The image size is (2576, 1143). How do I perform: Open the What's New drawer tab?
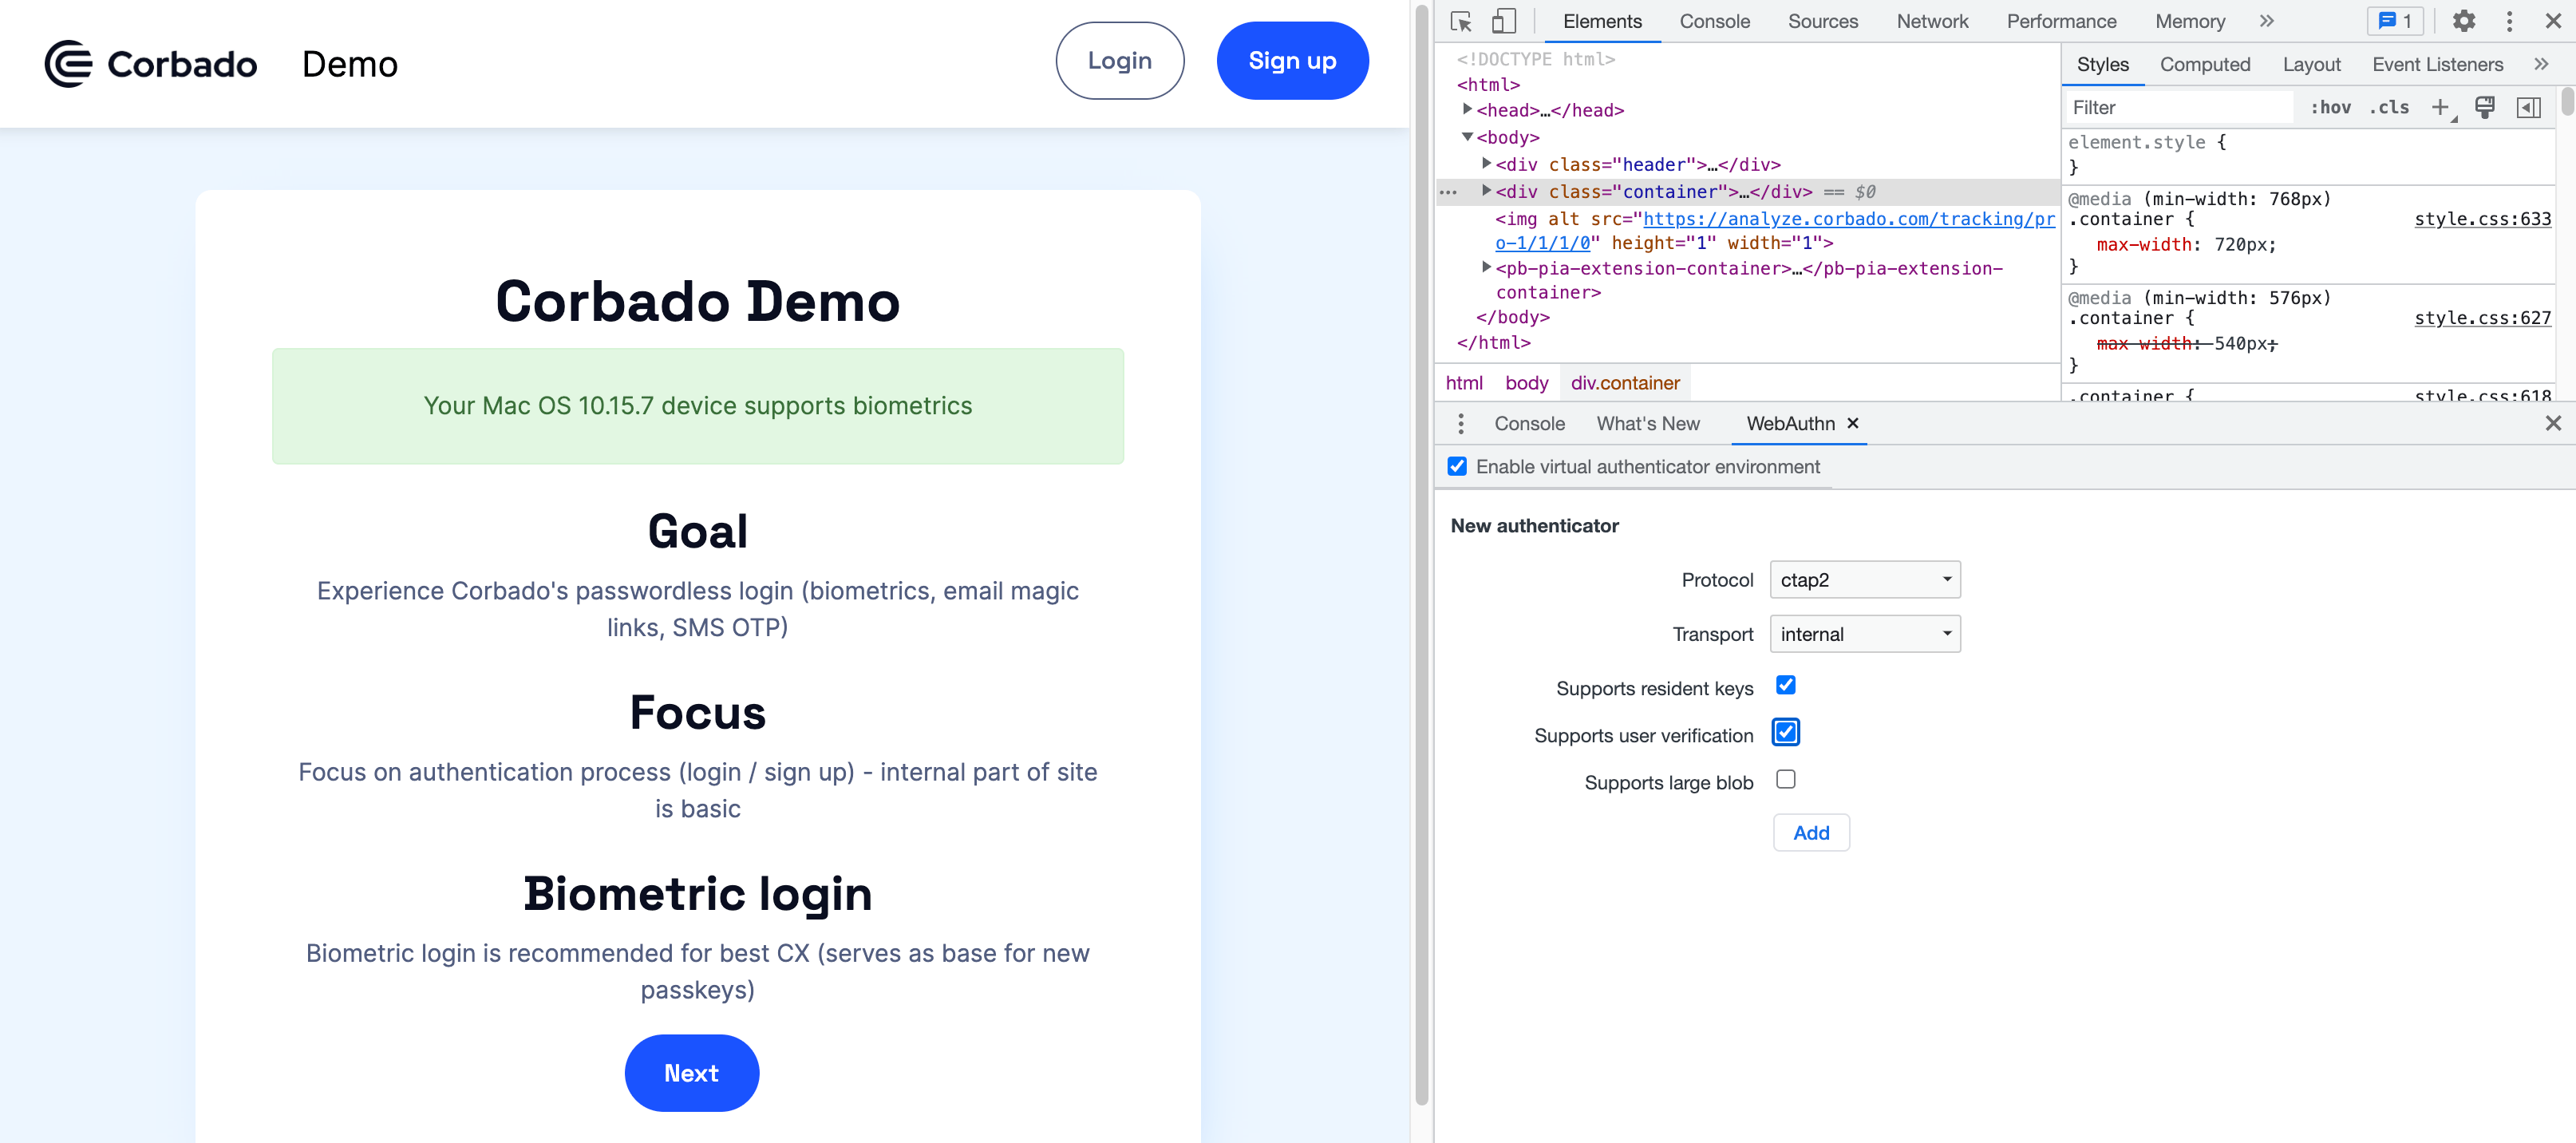coord(1647,424)
